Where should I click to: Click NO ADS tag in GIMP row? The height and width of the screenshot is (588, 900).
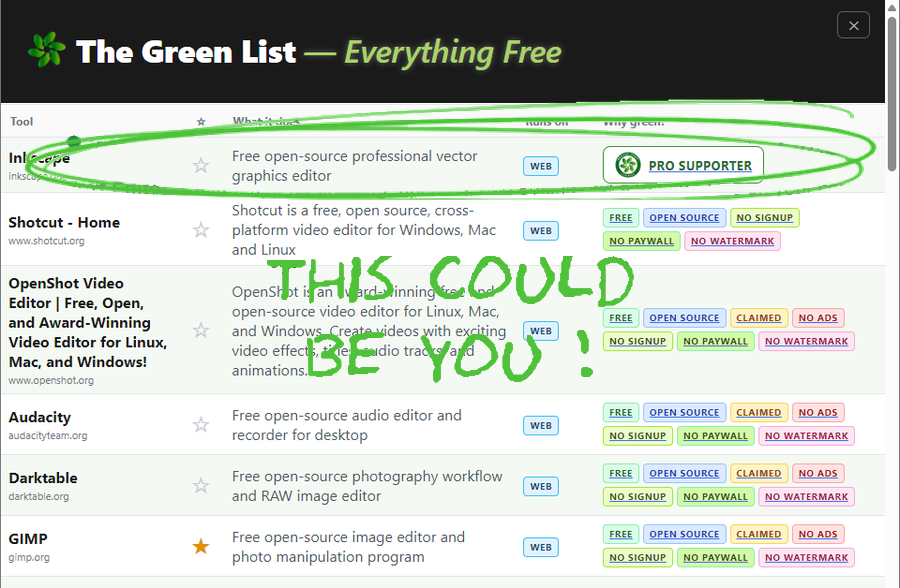click(818, 534)
